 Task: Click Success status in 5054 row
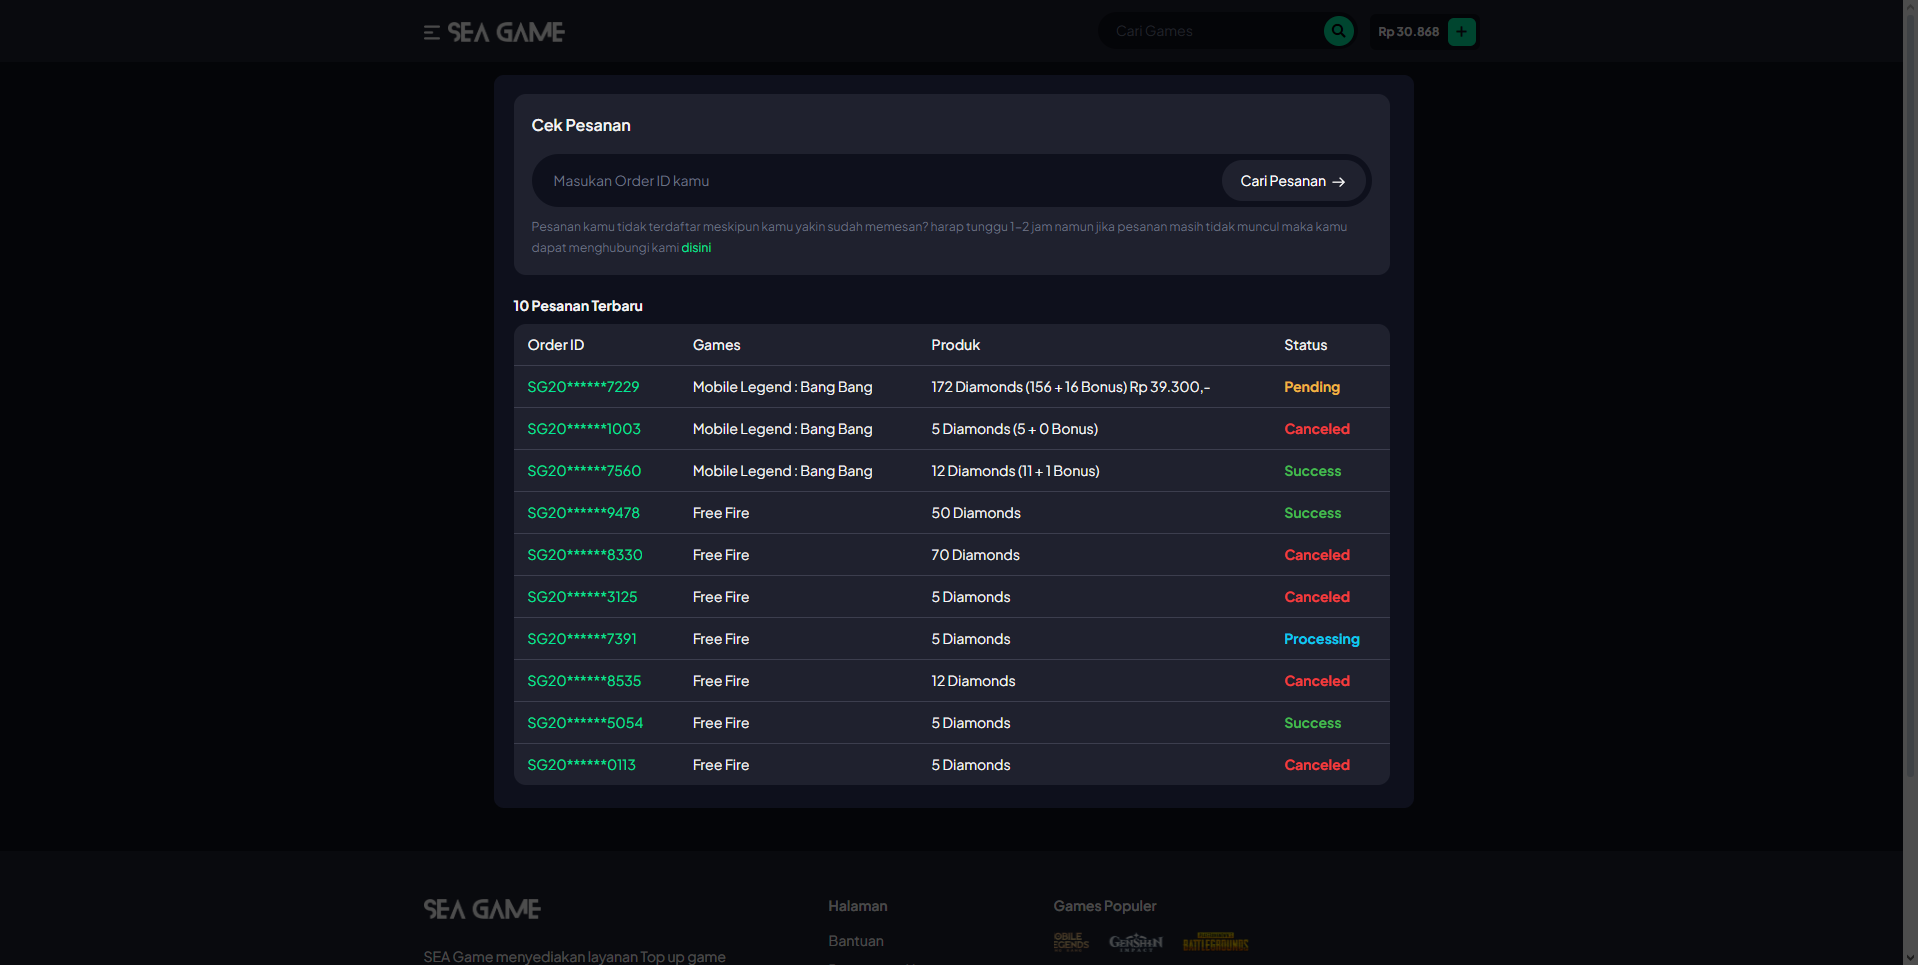point(1313,723)
